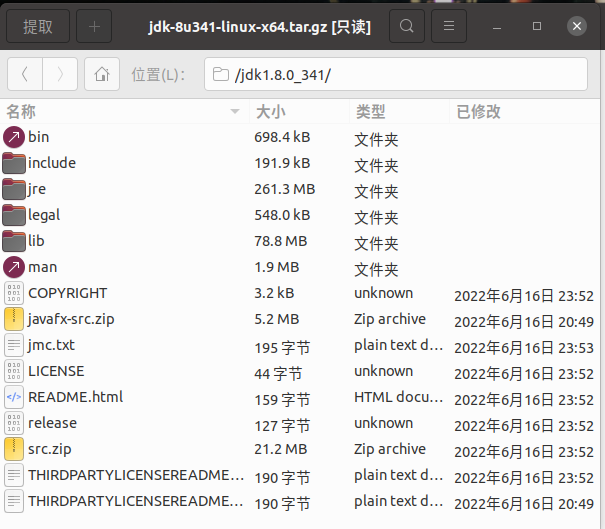Close the archive manager window

tap(577, 26)
